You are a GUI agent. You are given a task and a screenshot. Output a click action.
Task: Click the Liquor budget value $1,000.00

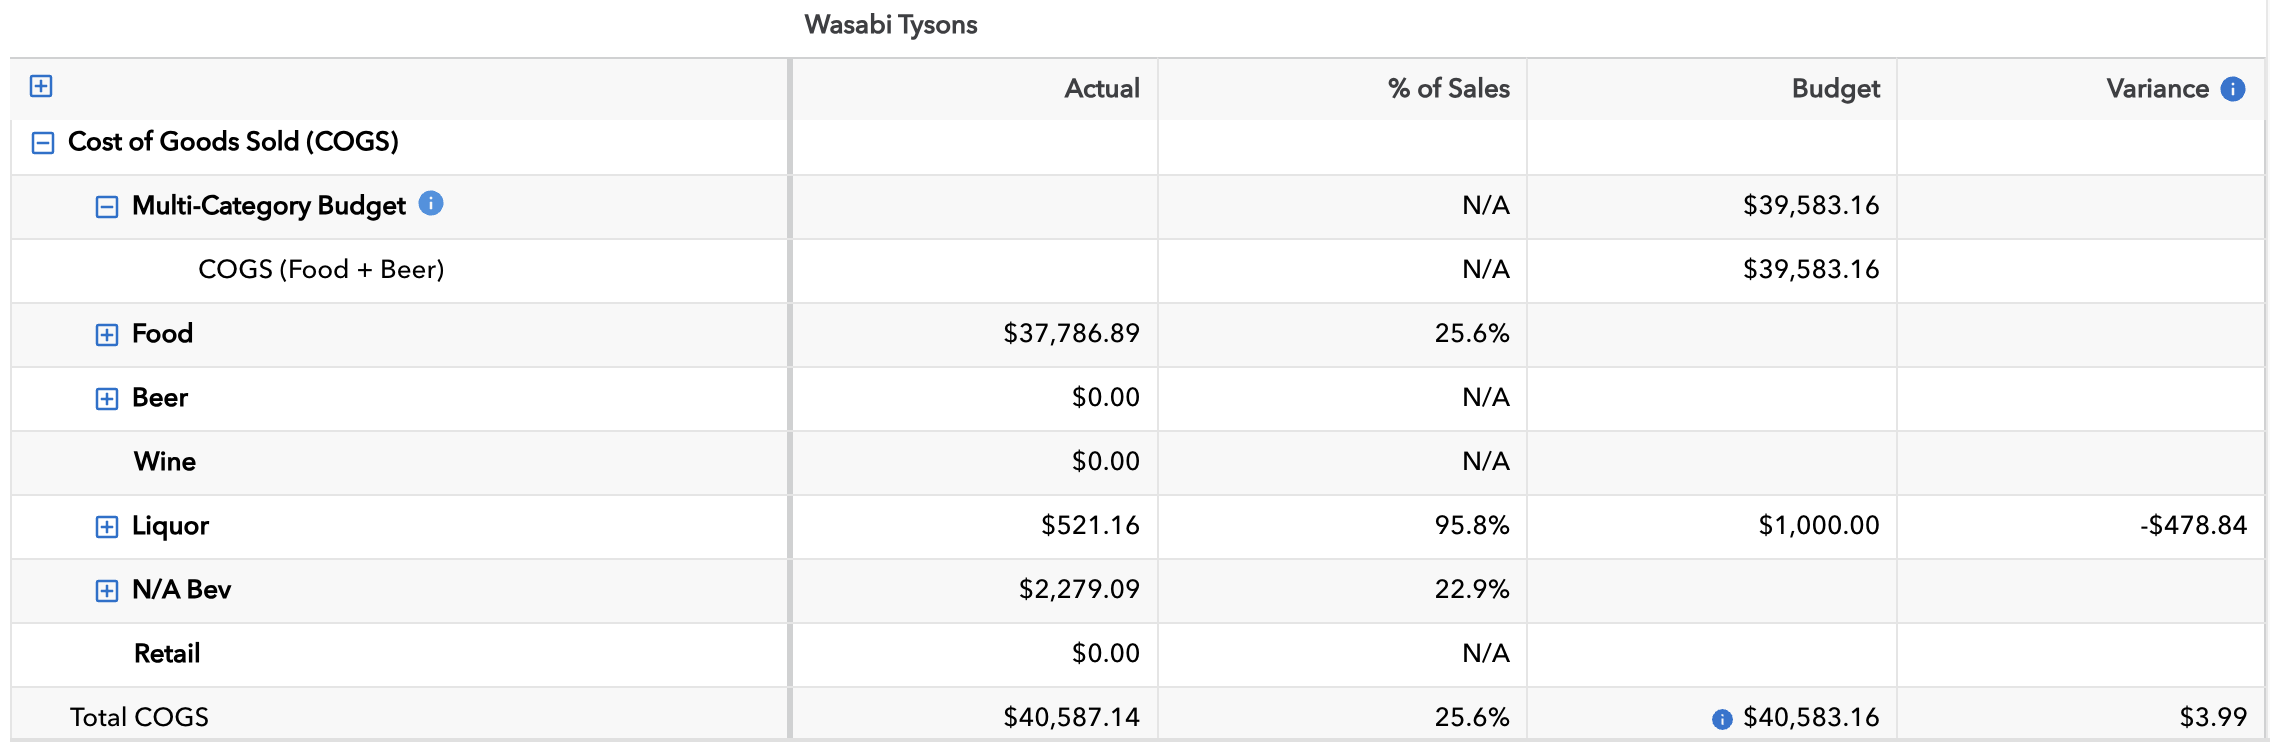point(1818,526)
